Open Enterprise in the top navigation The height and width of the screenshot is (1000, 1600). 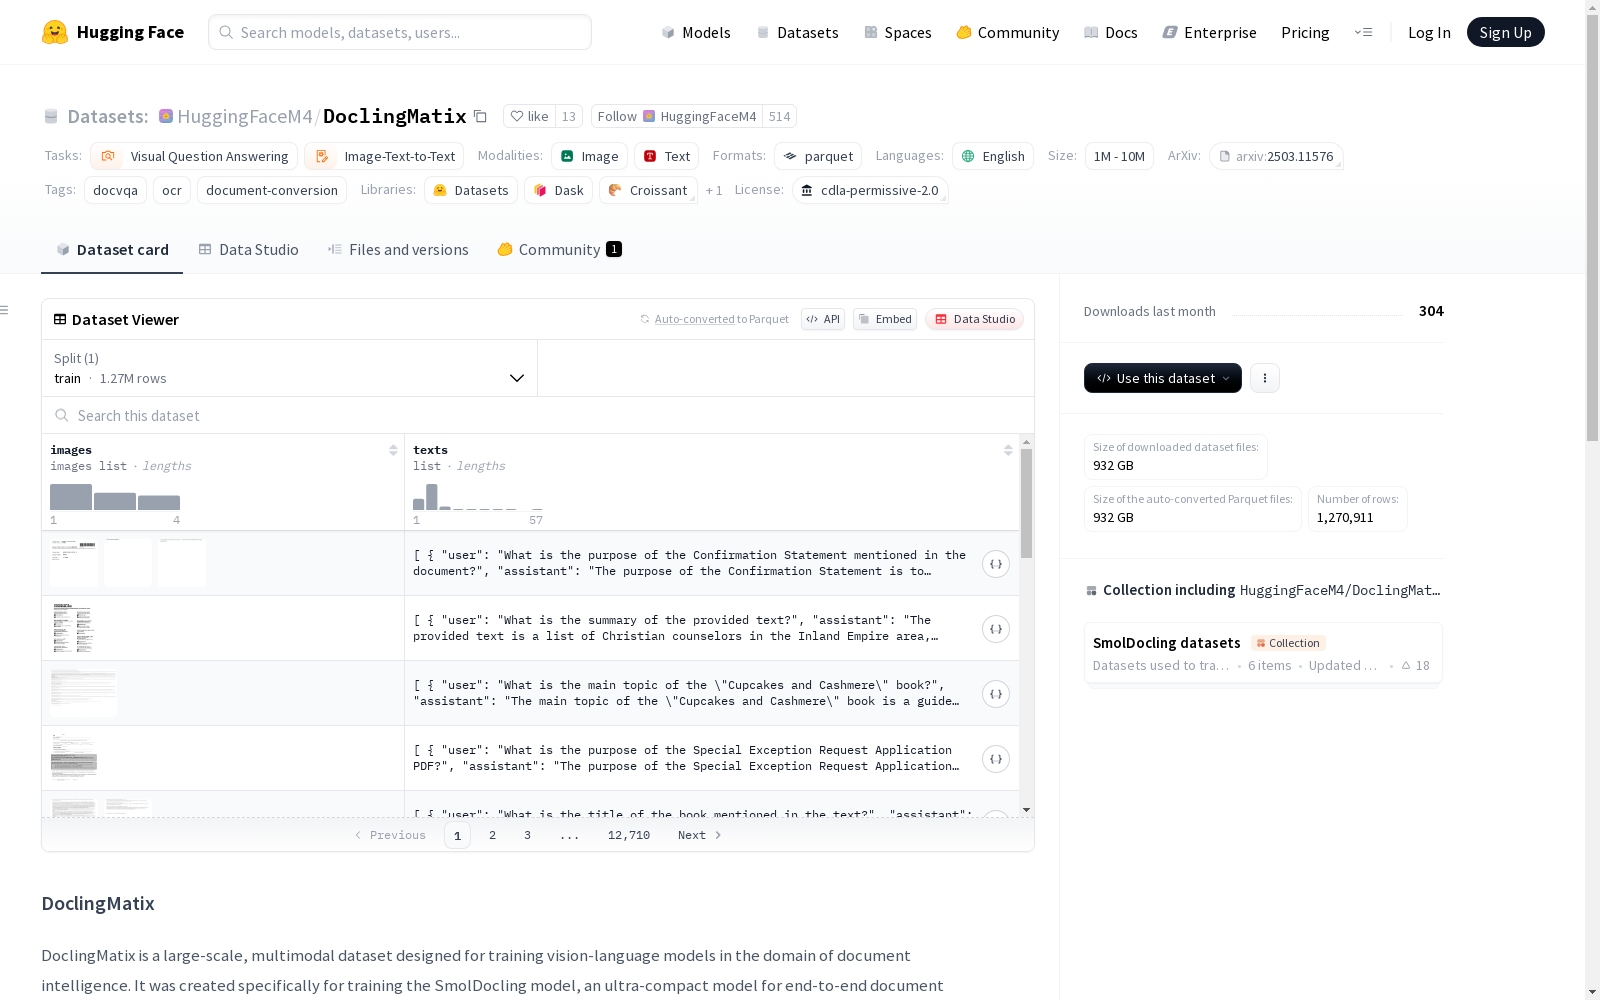coord(1210,32)
